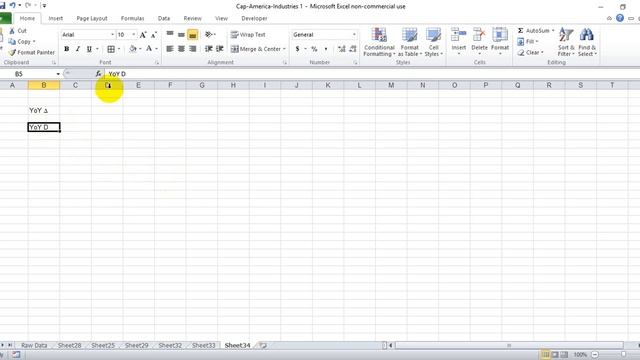
Task: Apply the cell borders icon
Action: [x=111, y=49]
